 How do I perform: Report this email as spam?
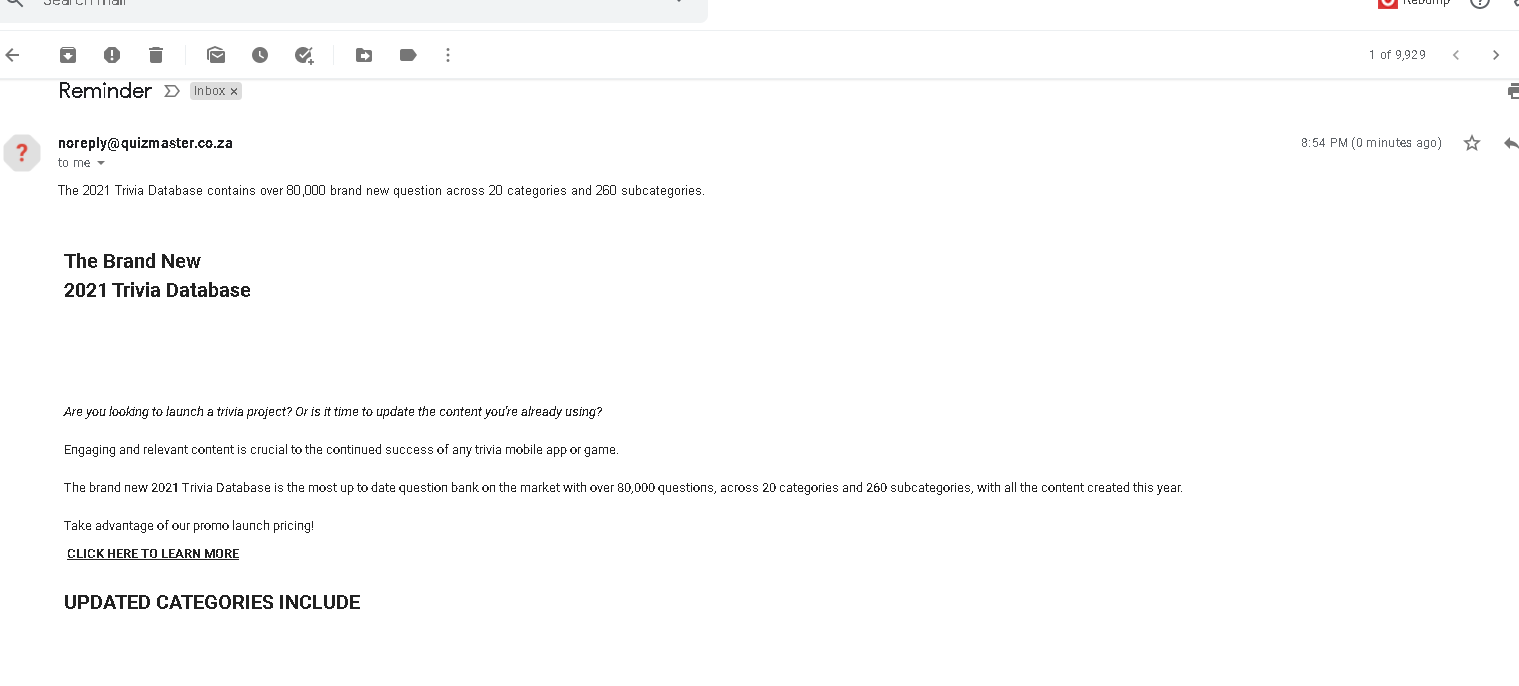click(112, 55)
